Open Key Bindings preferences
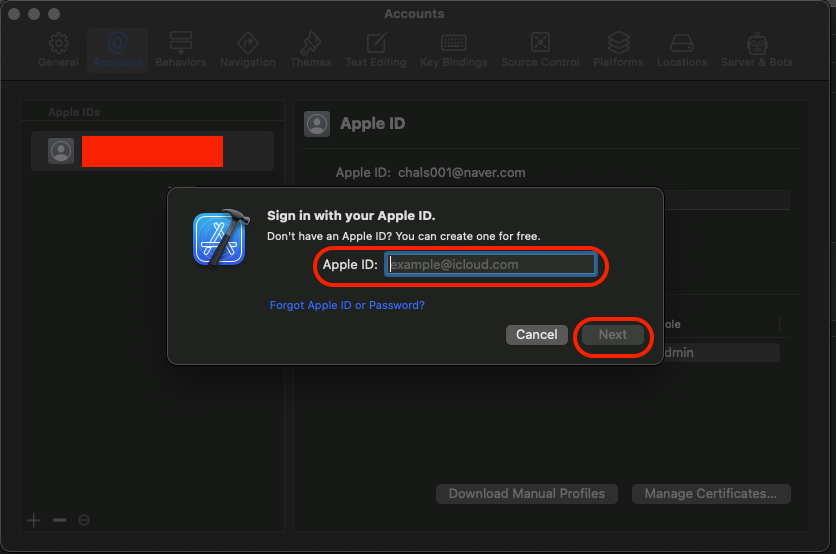Screen dimensions: 836x554 click(x=453, y=50)
